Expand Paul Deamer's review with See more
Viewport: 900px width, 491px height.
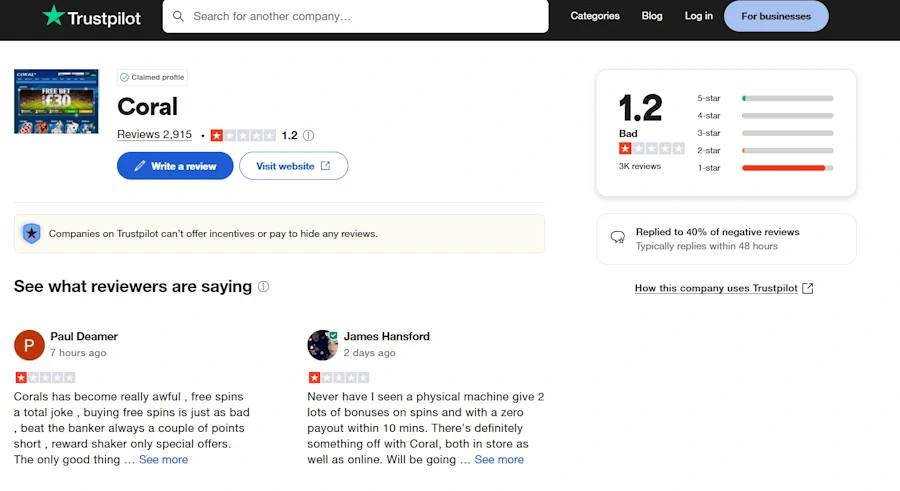point(163,459)
